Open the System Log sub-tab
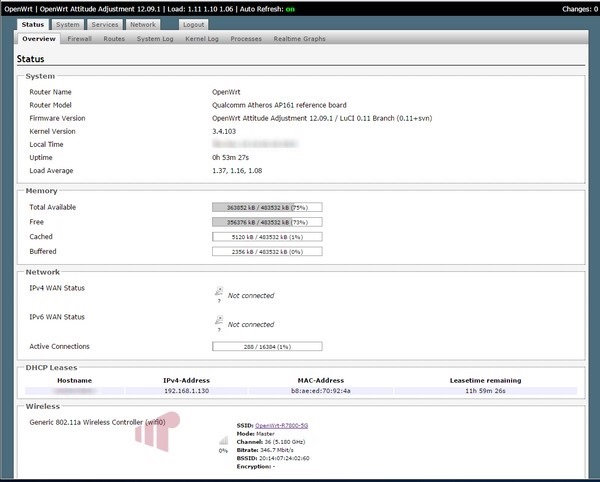Image resolution: width=600 pixels, height=482 pixels. click(x=155, y=39)
